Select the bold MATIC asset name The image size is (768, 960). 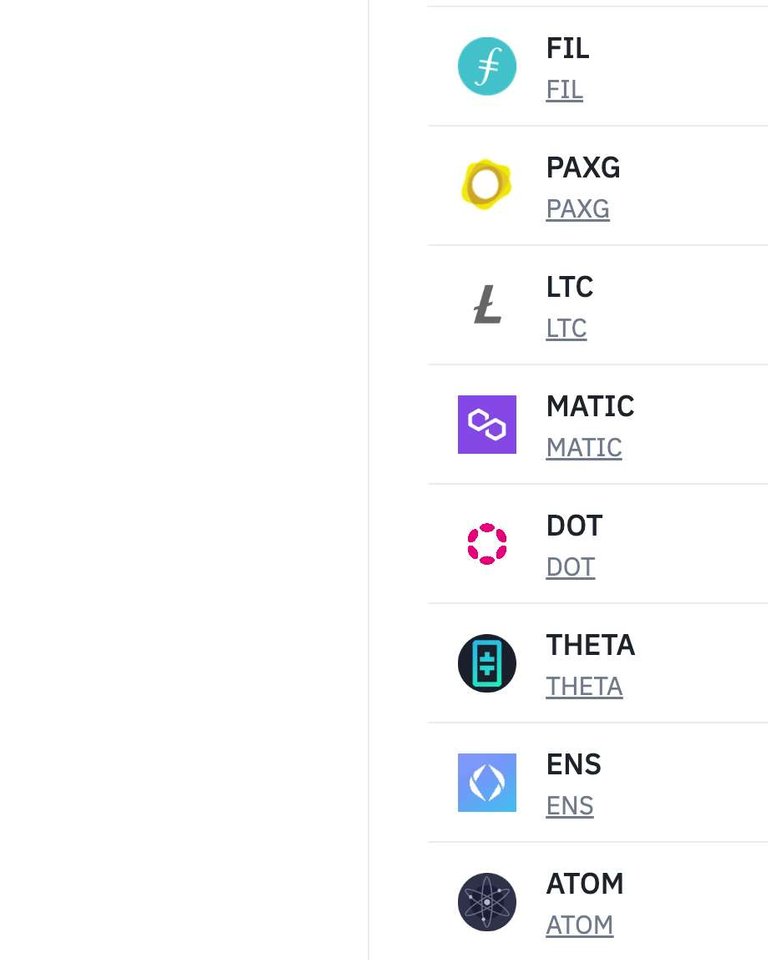click(590, 406)
